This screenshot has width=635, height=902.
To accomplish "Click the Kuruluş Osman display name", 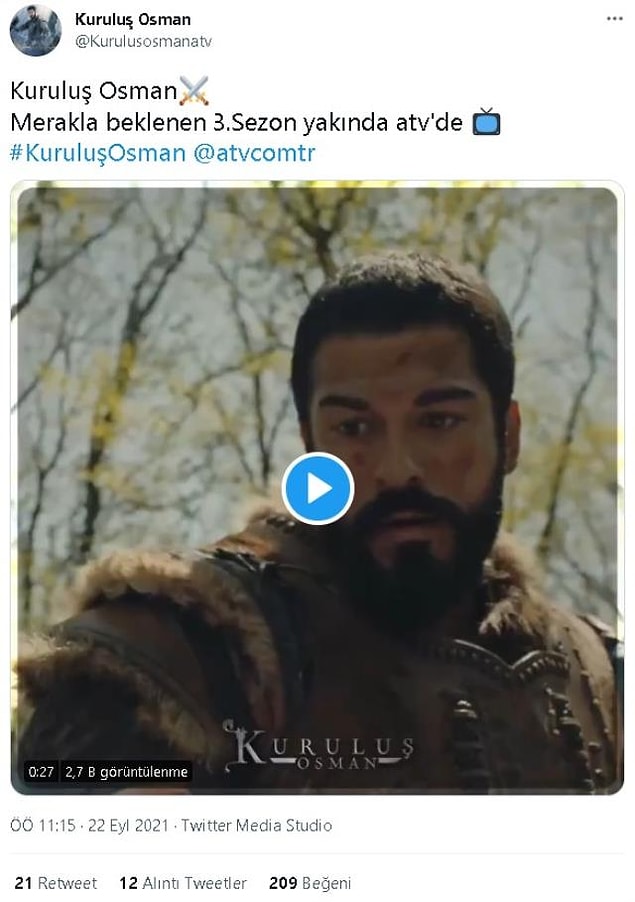I will tap(133, 20).
